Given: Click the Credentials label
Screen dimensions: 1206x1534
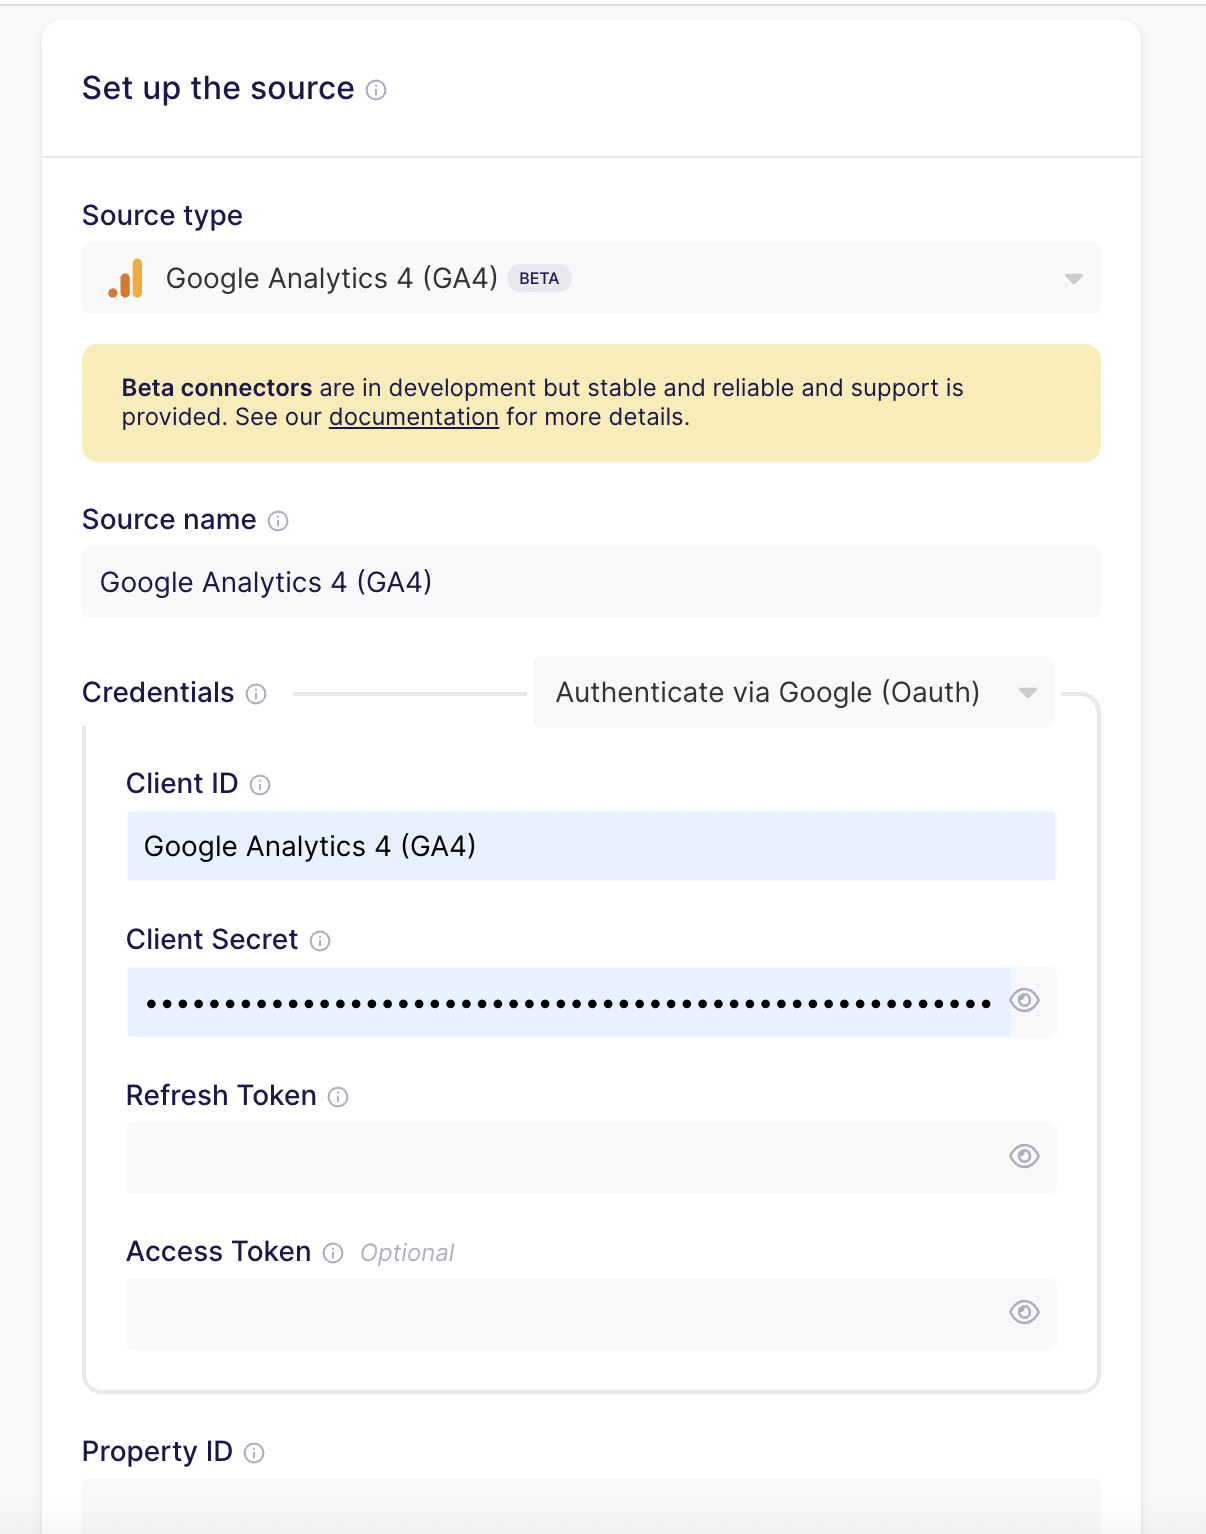Looking at the screenshot, I should (158, 692).
